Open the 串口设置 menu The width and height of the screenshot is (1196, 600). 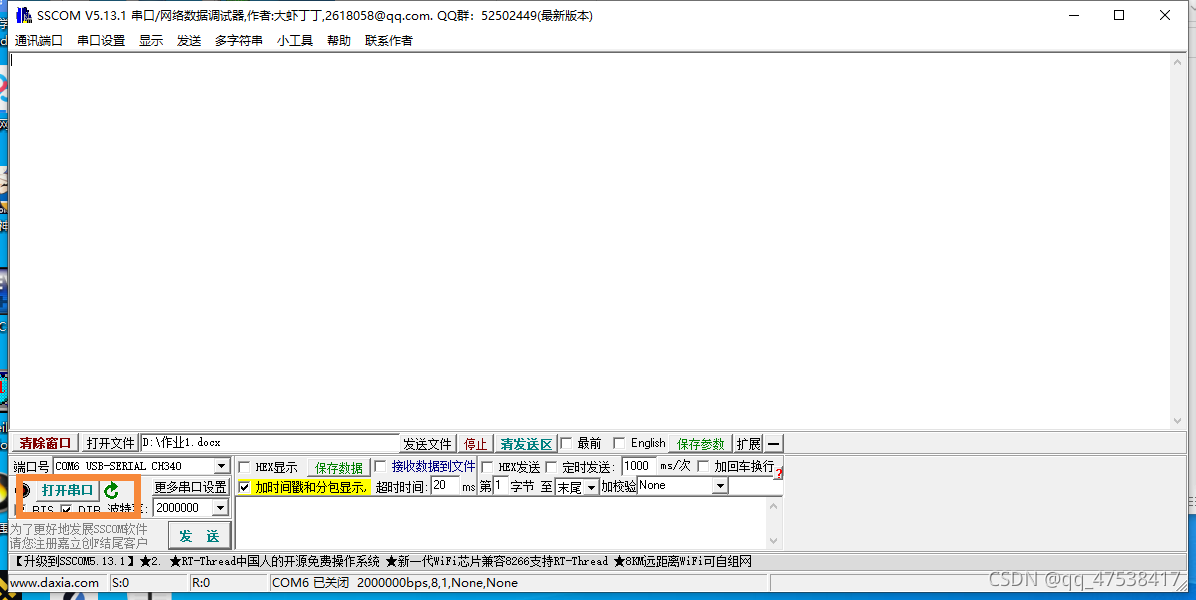tap(101, 40)
